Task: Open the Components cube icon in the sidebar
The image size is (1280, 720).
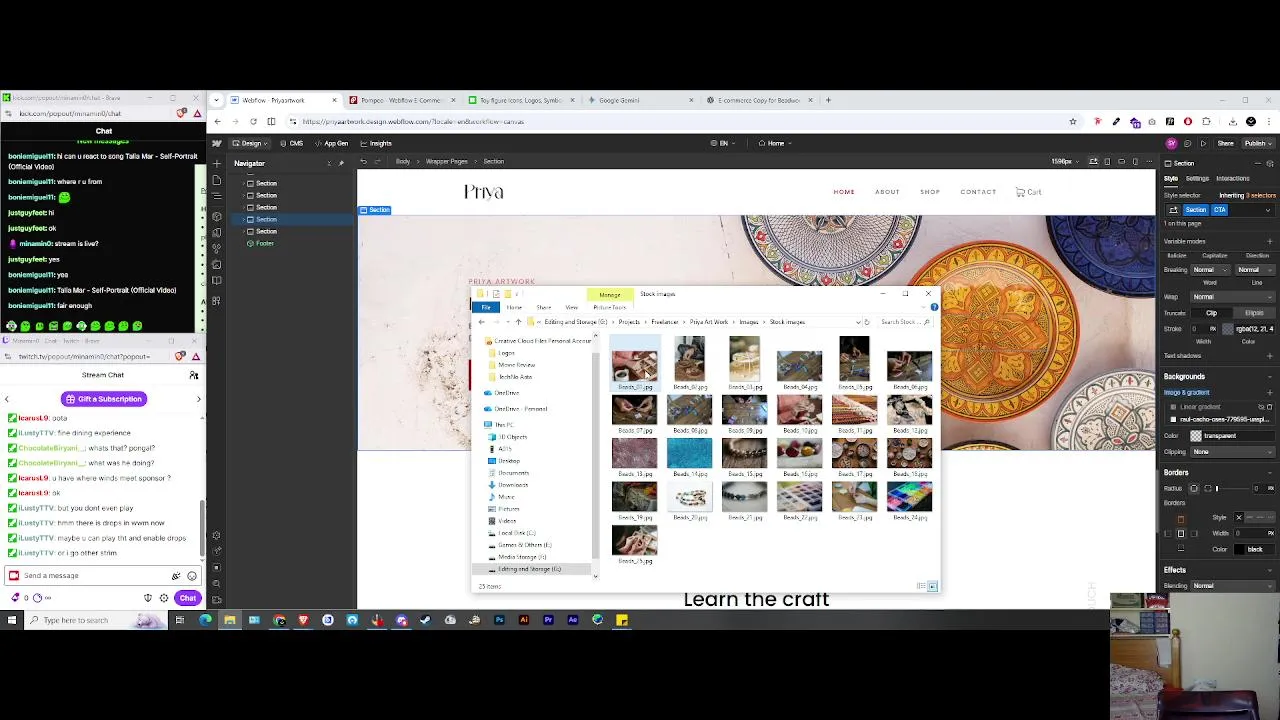Action: [217, 217]
